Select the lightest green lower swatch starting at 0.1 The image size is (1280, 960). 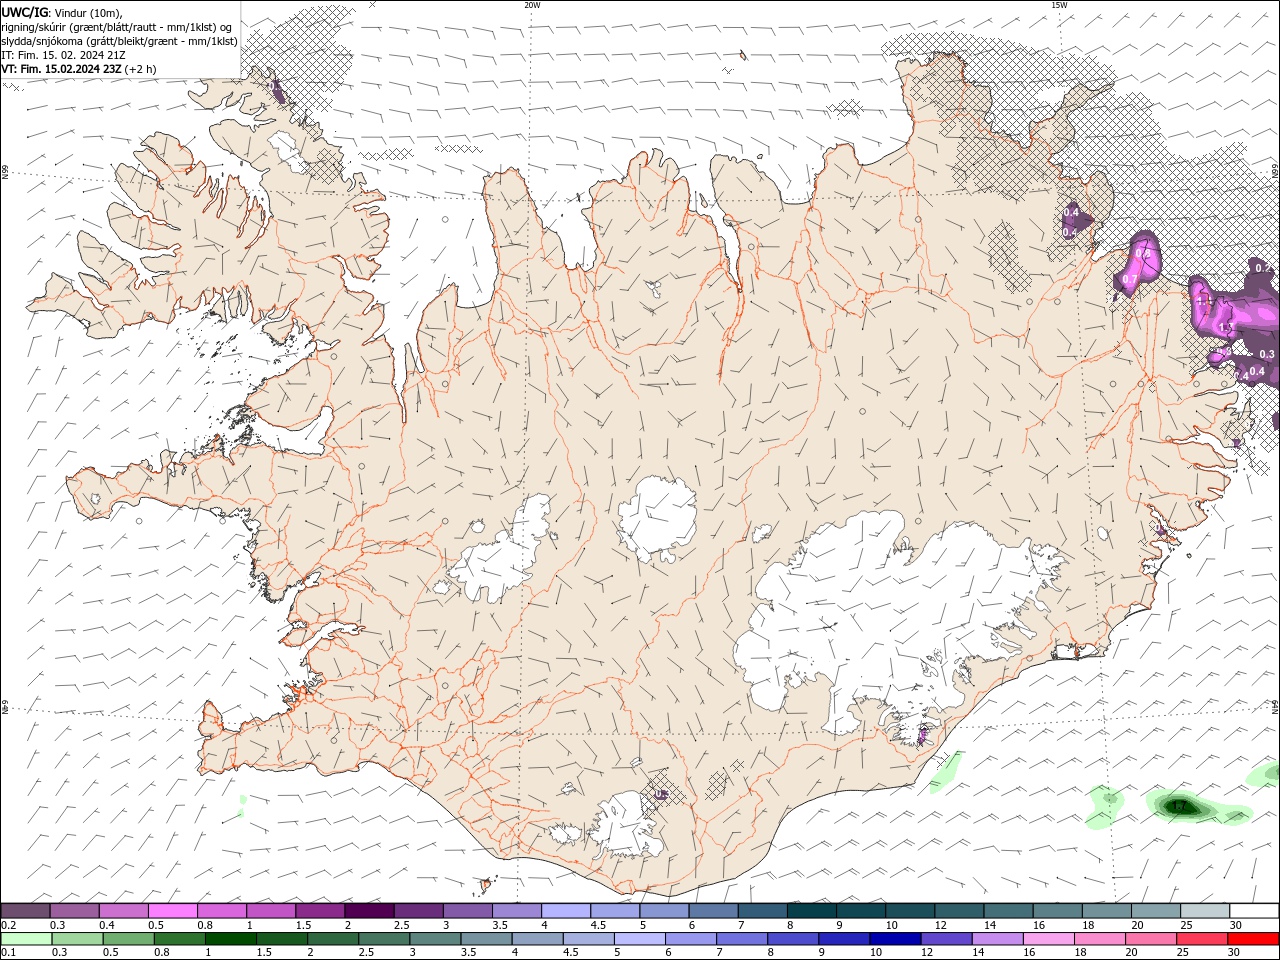coord(26,939)
